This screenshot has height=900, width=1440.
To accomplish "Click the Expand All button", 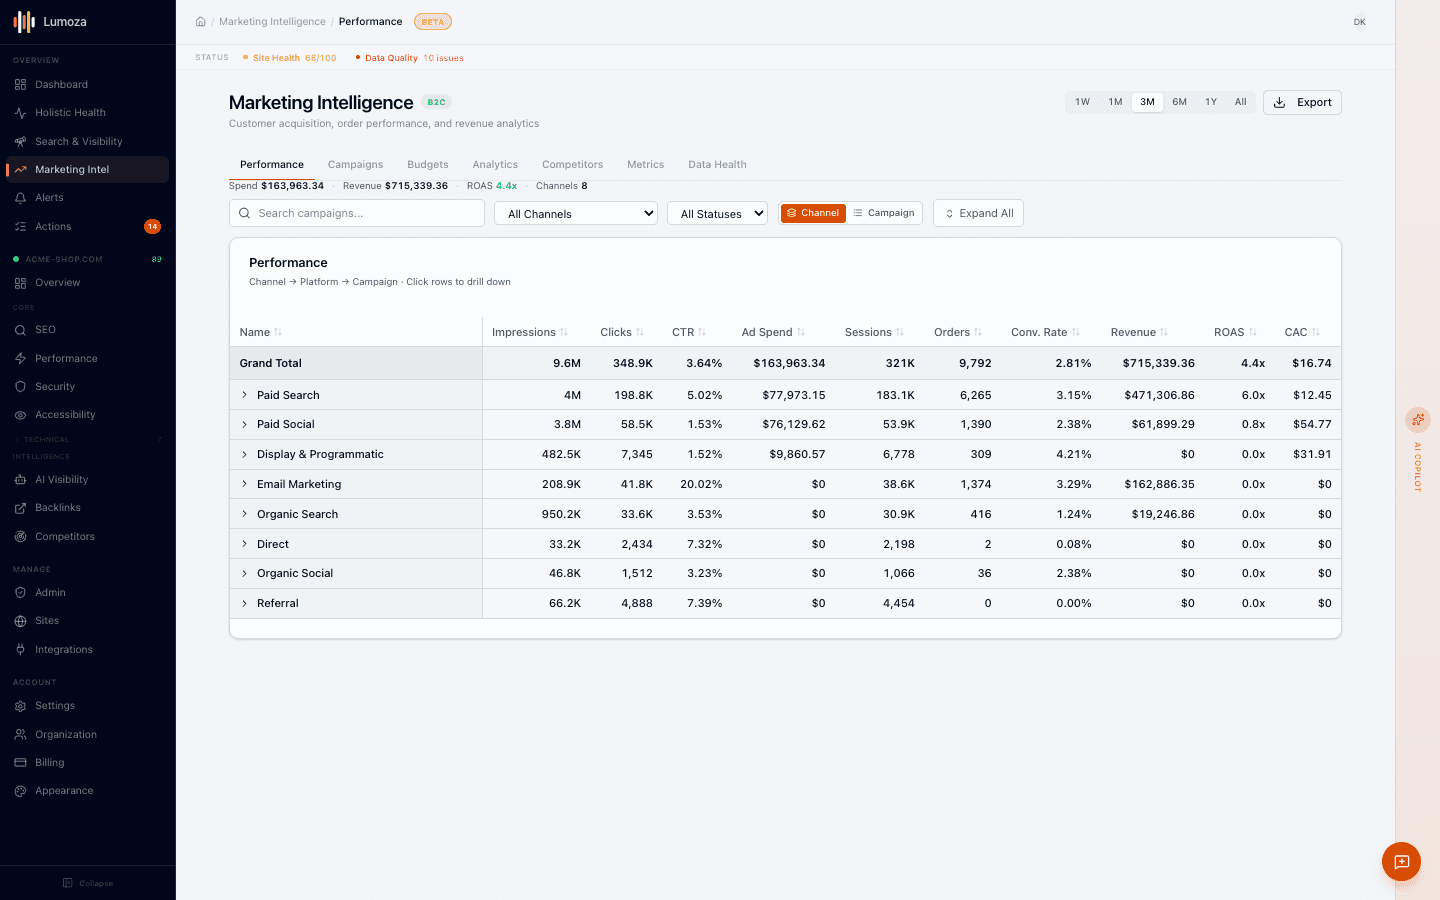I will [x=978, y=213].
